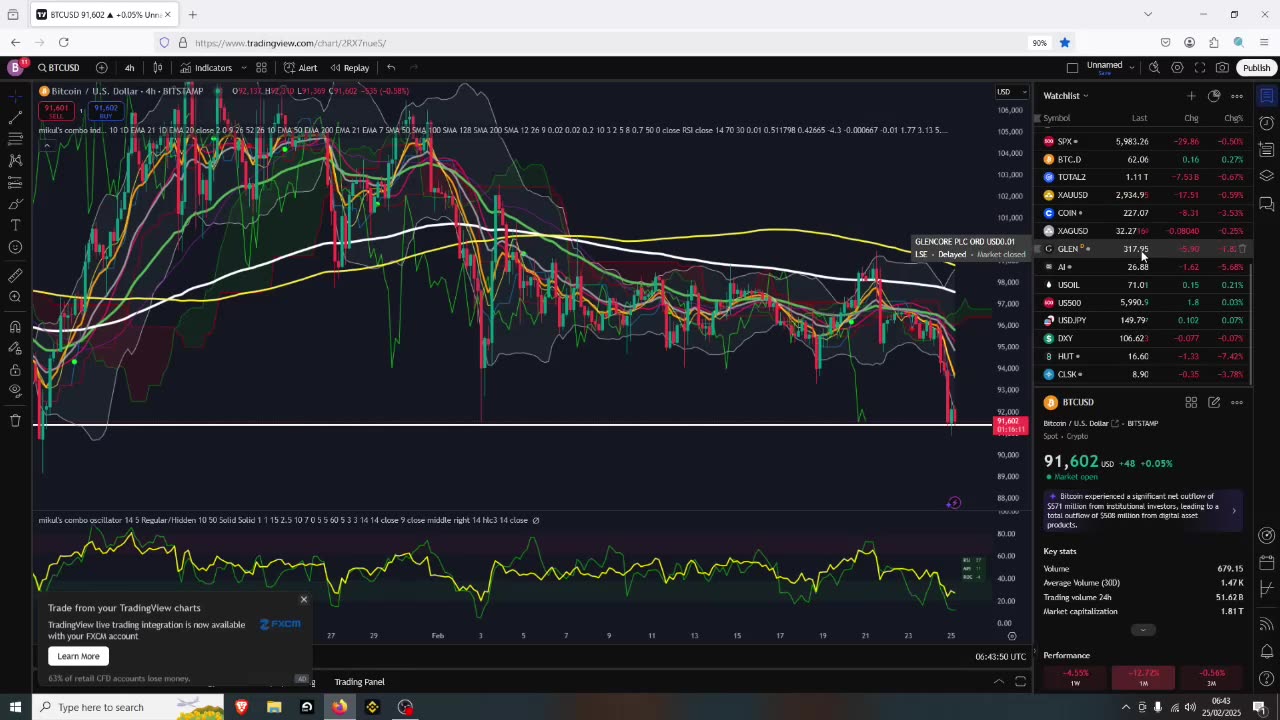Select the ruler measure tool

click(x=15, y=275)
